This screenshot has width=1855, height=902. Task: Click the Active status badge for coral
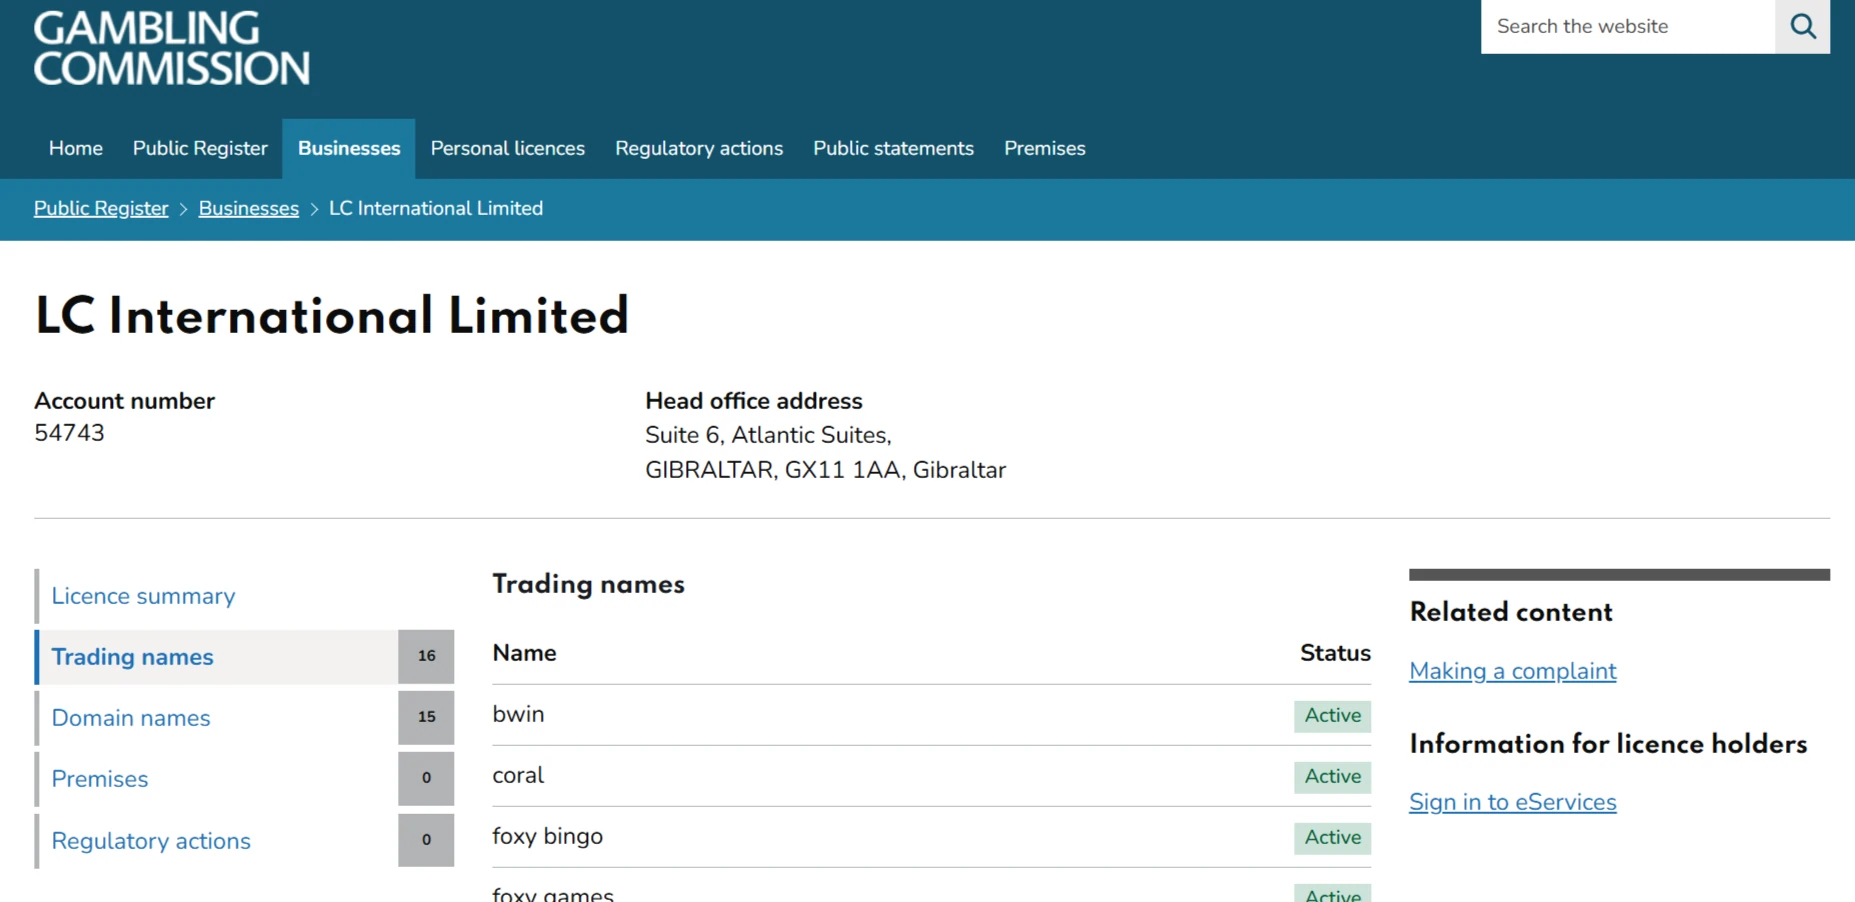pyautogui.click(x=1332, y=777)
